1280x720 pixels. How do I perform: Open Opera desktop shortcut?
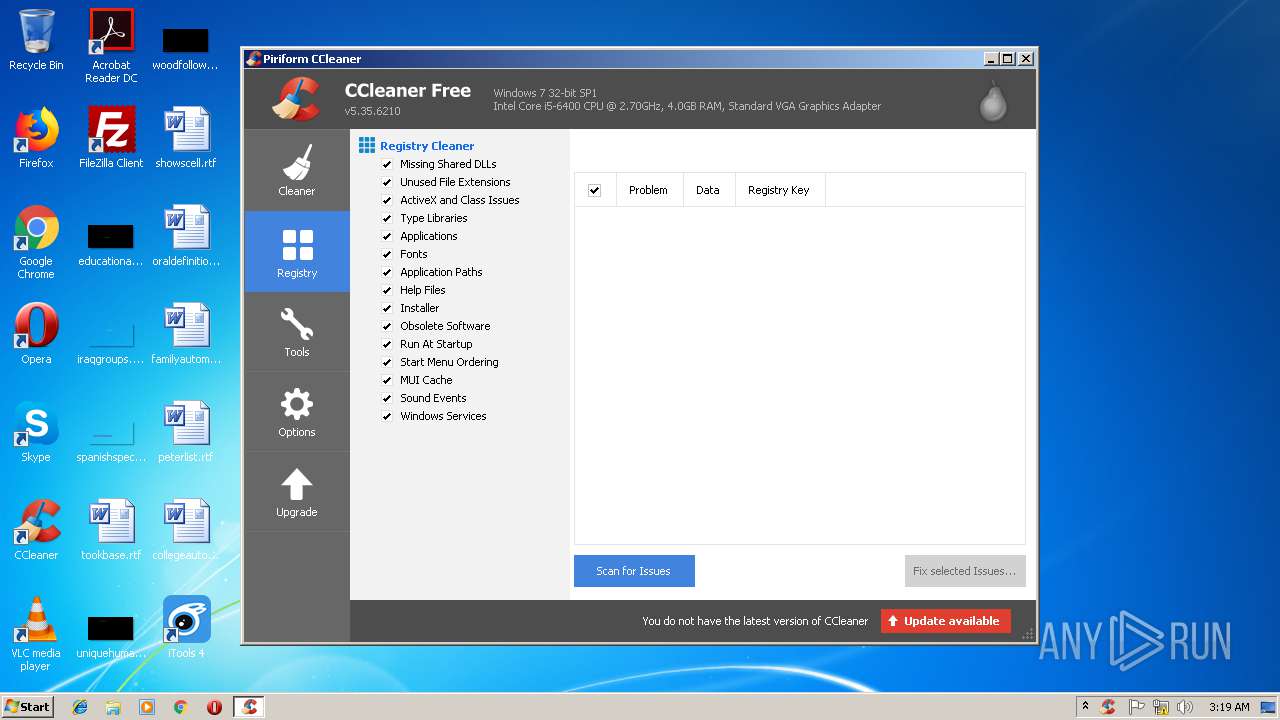pyautogui.click(x=36, y=334)
